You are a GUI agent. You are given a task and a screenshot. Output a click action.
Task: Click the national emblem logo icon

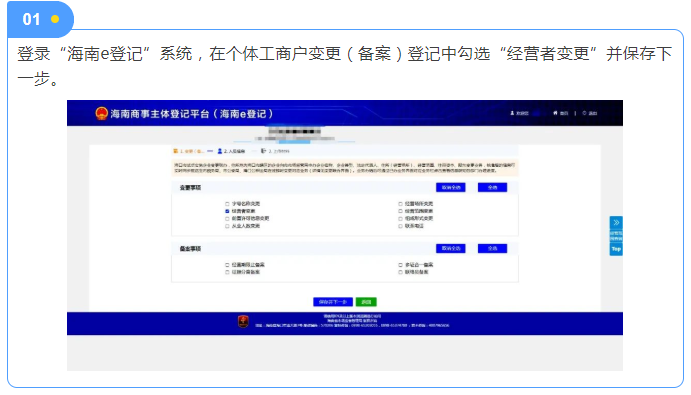pos(101,114)
